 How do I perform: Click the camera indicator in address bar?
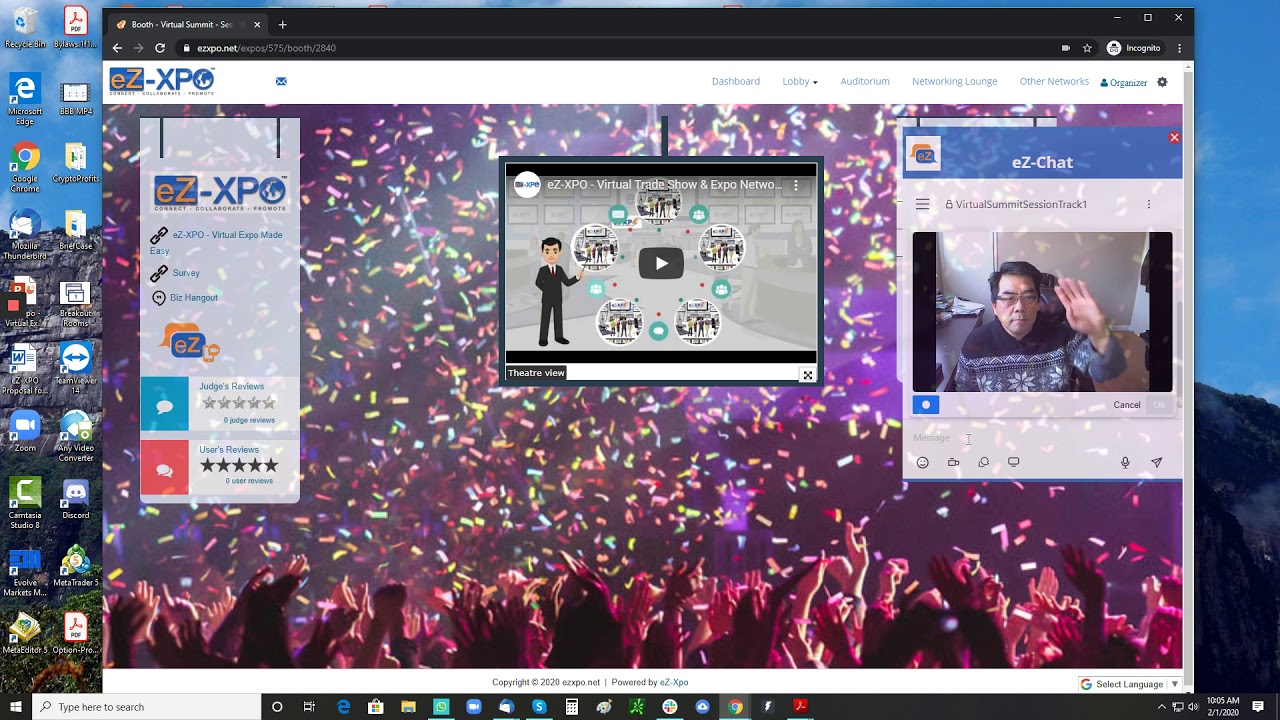[1066, 48]
